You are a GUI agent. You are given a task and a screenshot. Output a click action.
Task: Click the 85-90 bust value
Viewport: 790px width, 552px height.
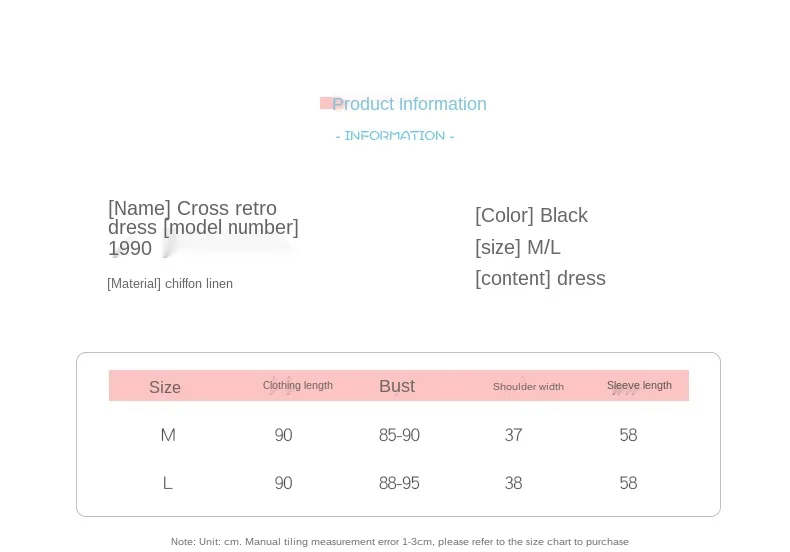tap(399, 435)
